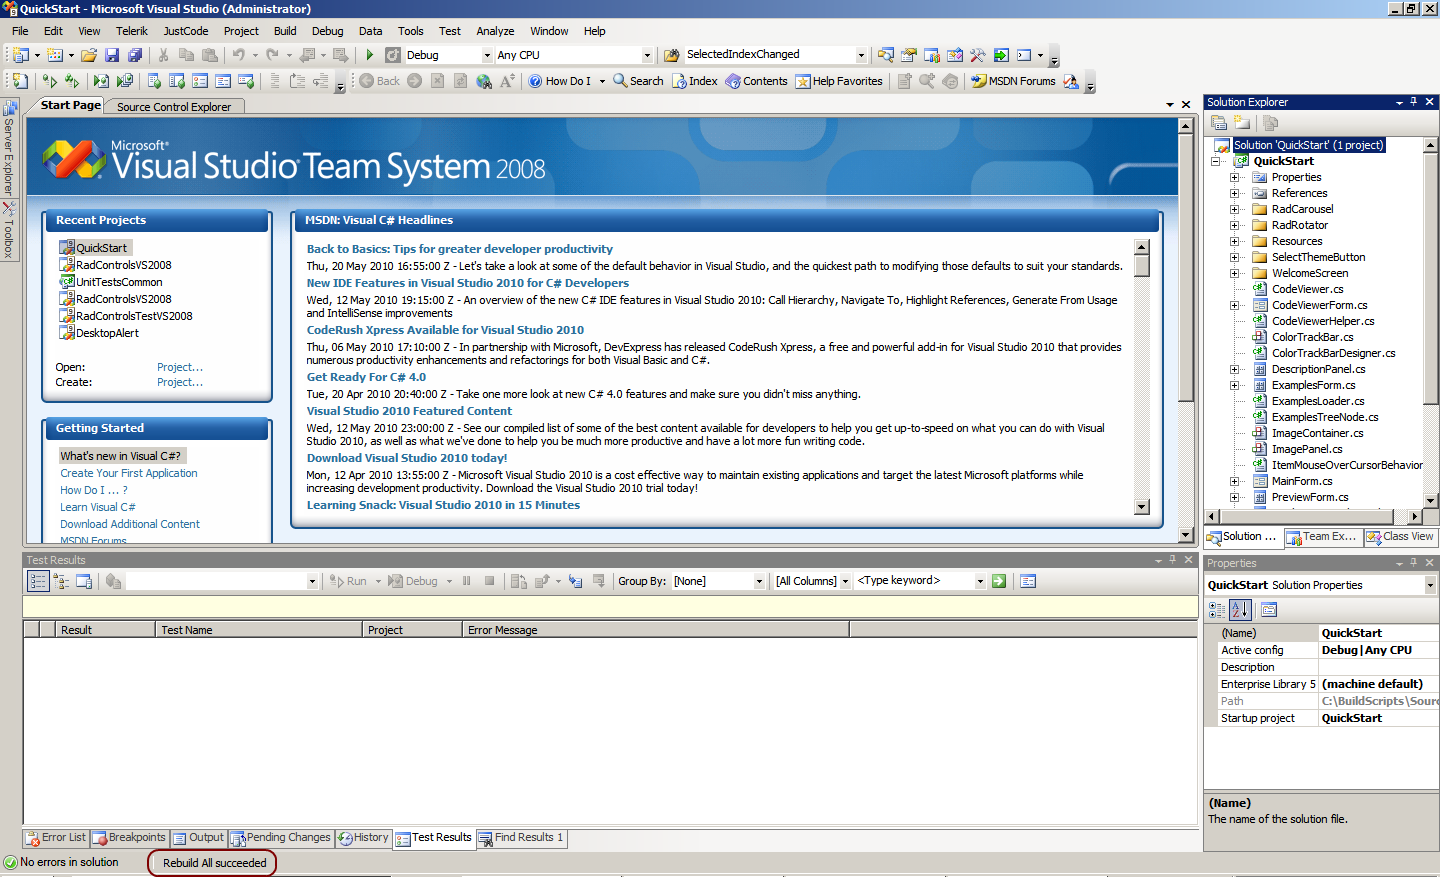Click 'Rebuild All succeeded' status text
Image resolution: width=1440 pixels, height=877 pixels.
click(x=214, y=863)
